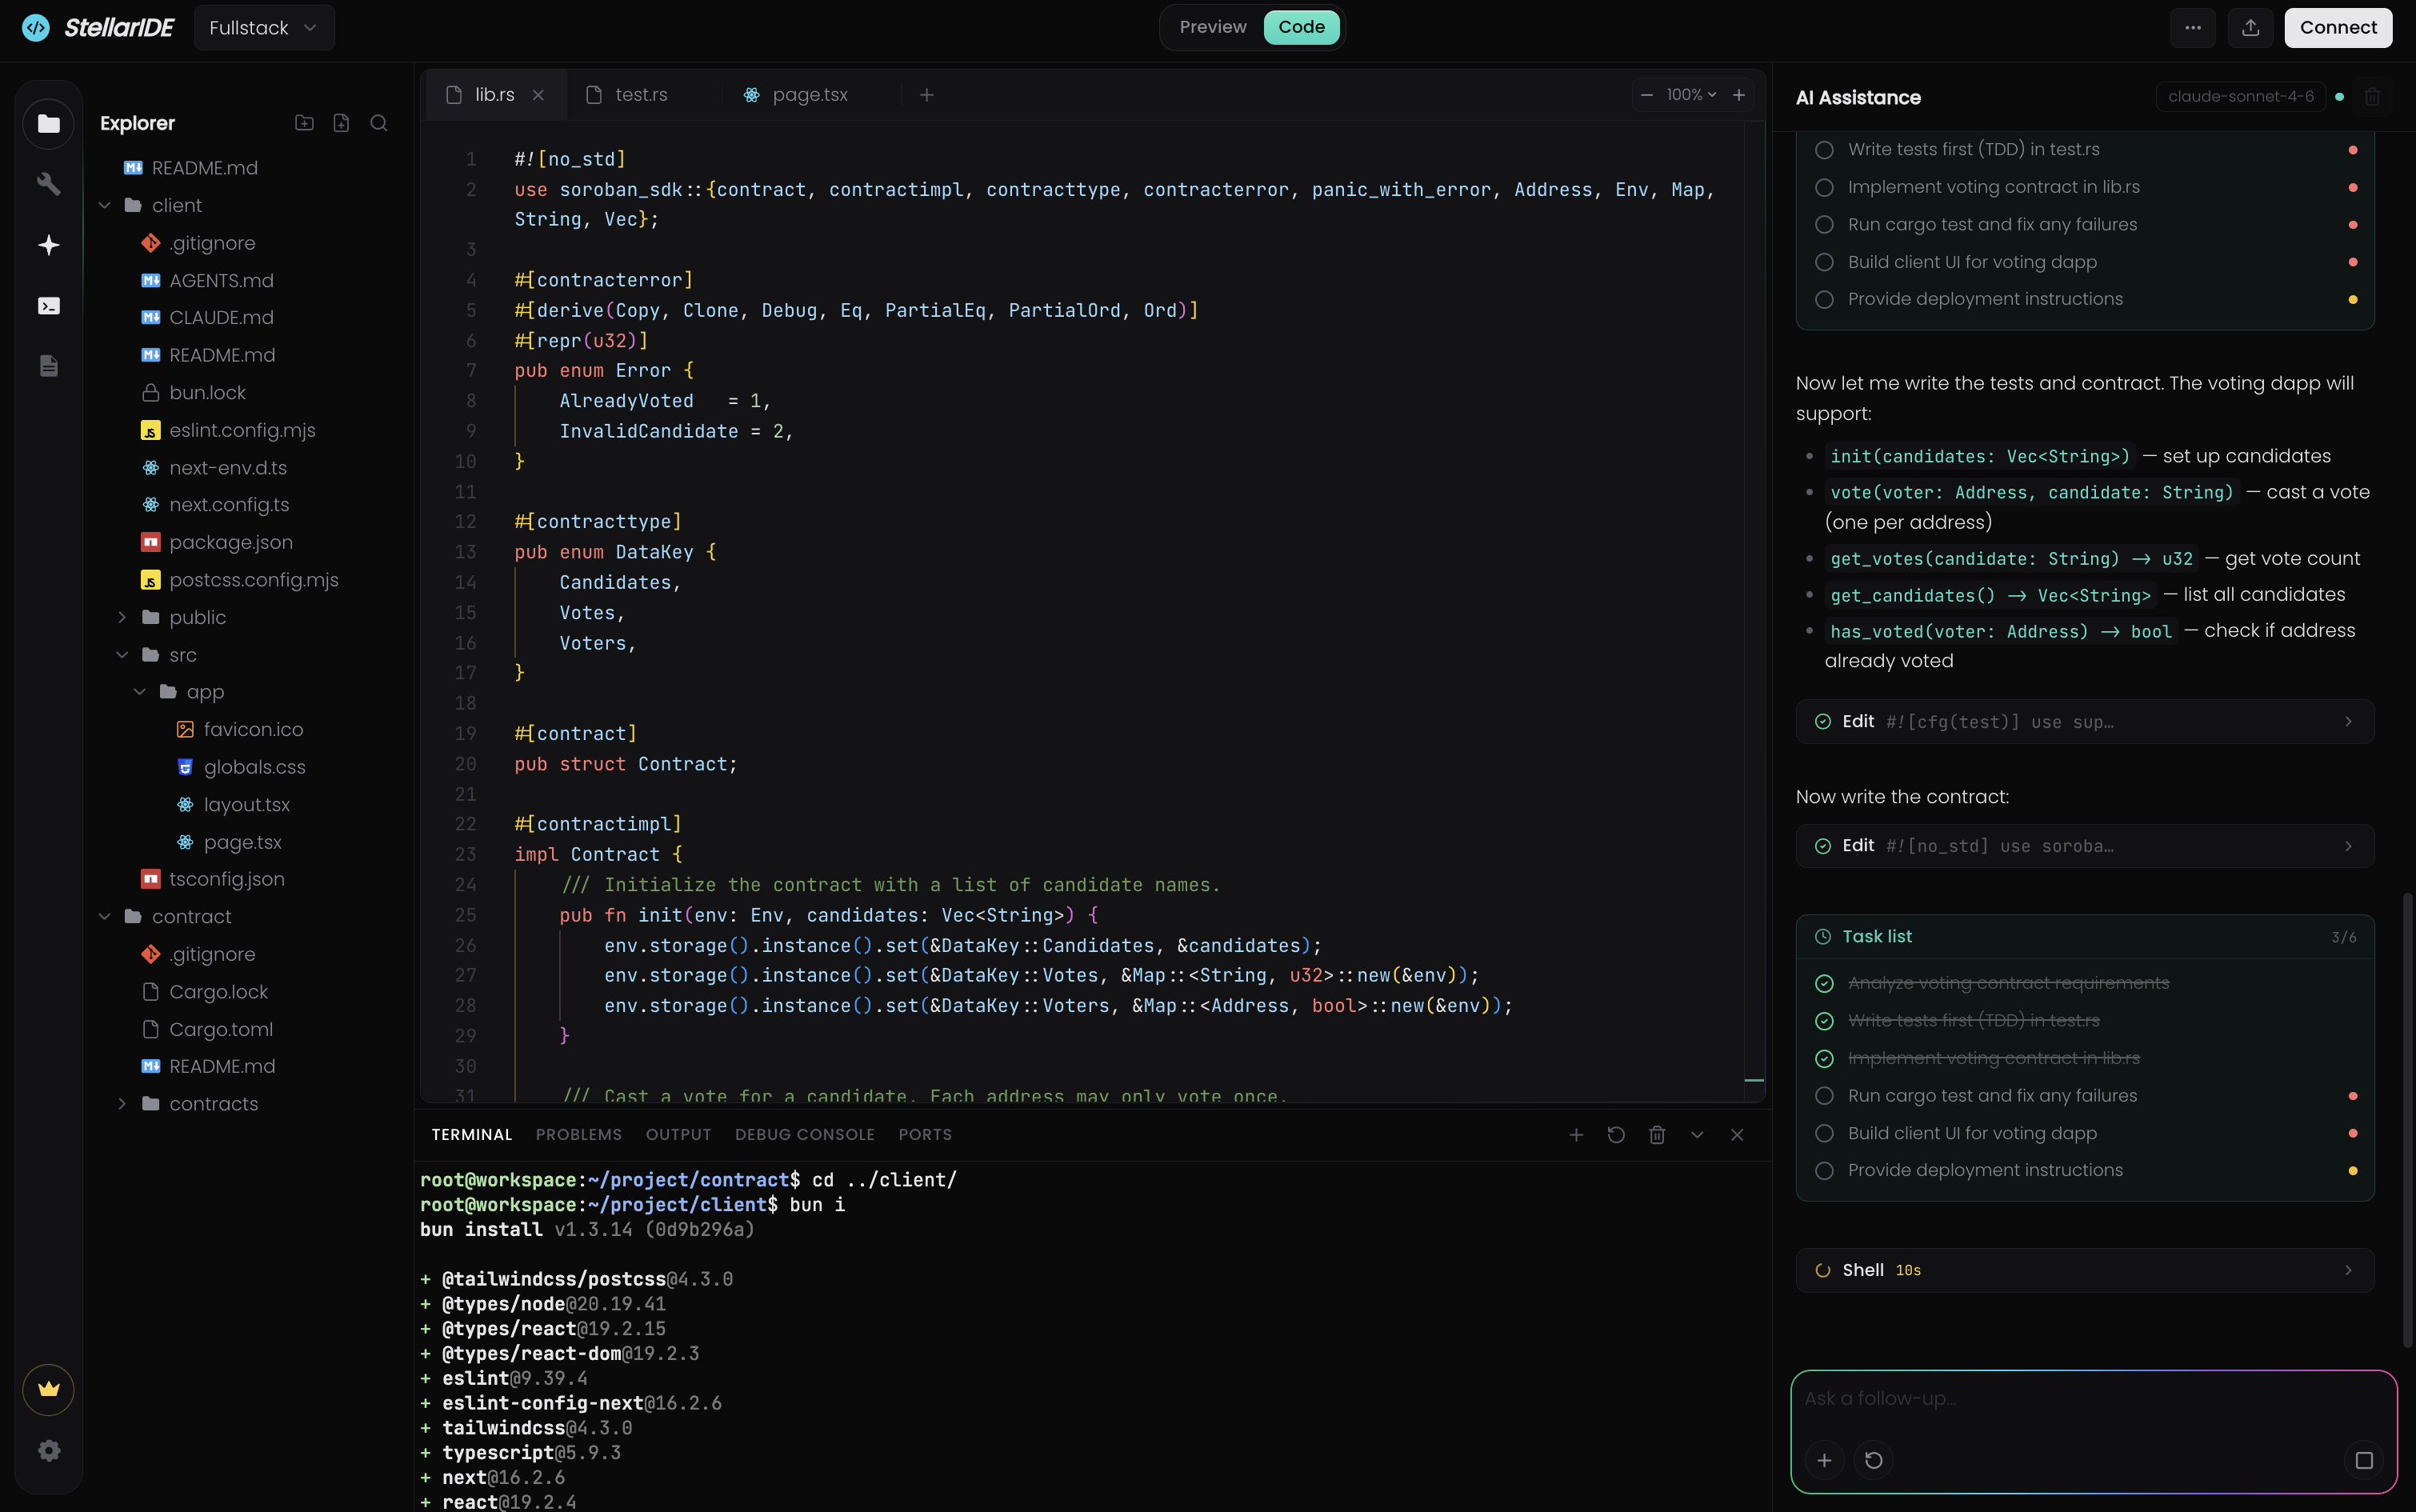Expand the 'Edit #![no_std] use soroba…' step

pos(2084,846)
